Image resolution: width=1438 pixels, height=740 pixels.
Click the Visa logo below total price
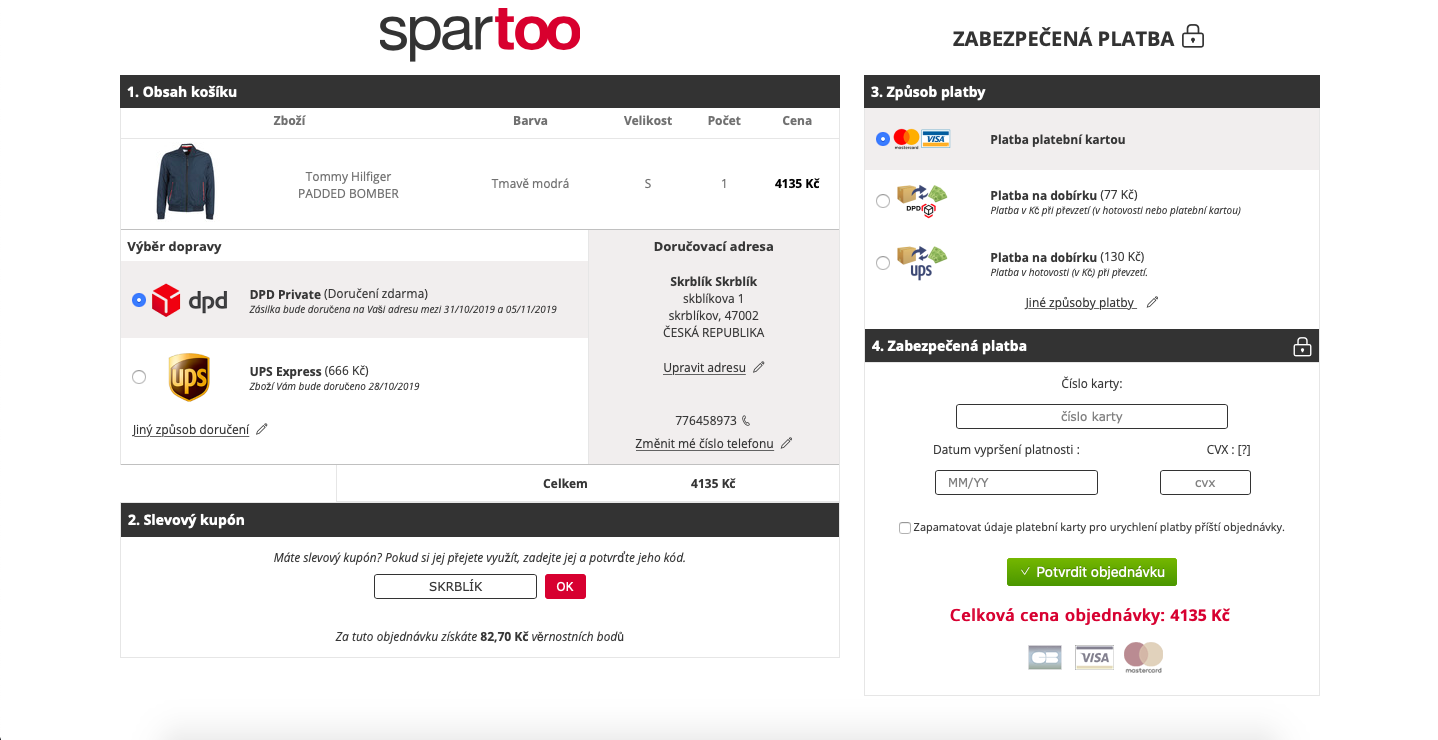click(x=1094, y=657)
